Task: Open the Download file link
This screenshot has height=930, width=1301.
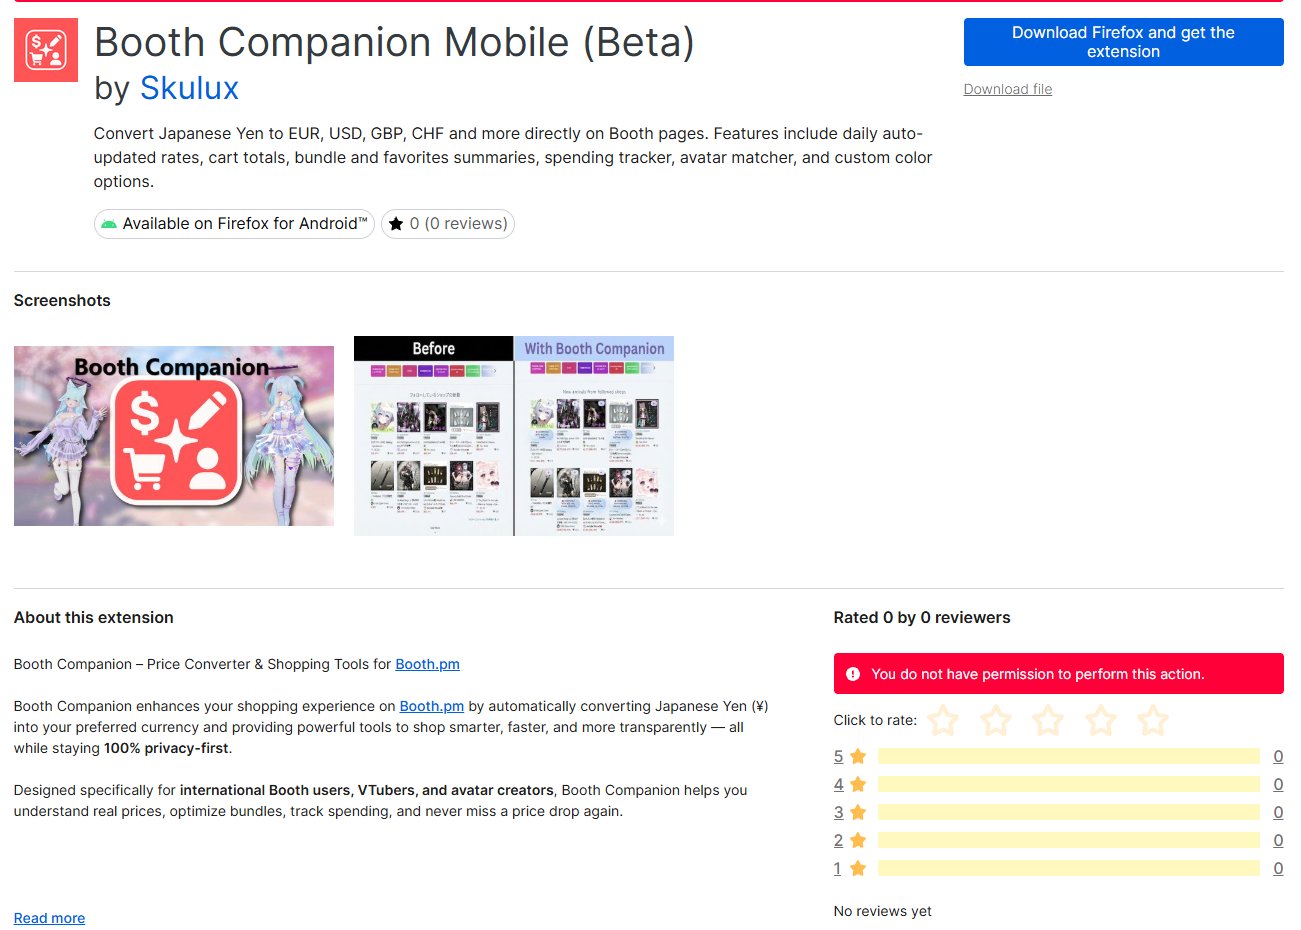Action: pos(1007,89)
